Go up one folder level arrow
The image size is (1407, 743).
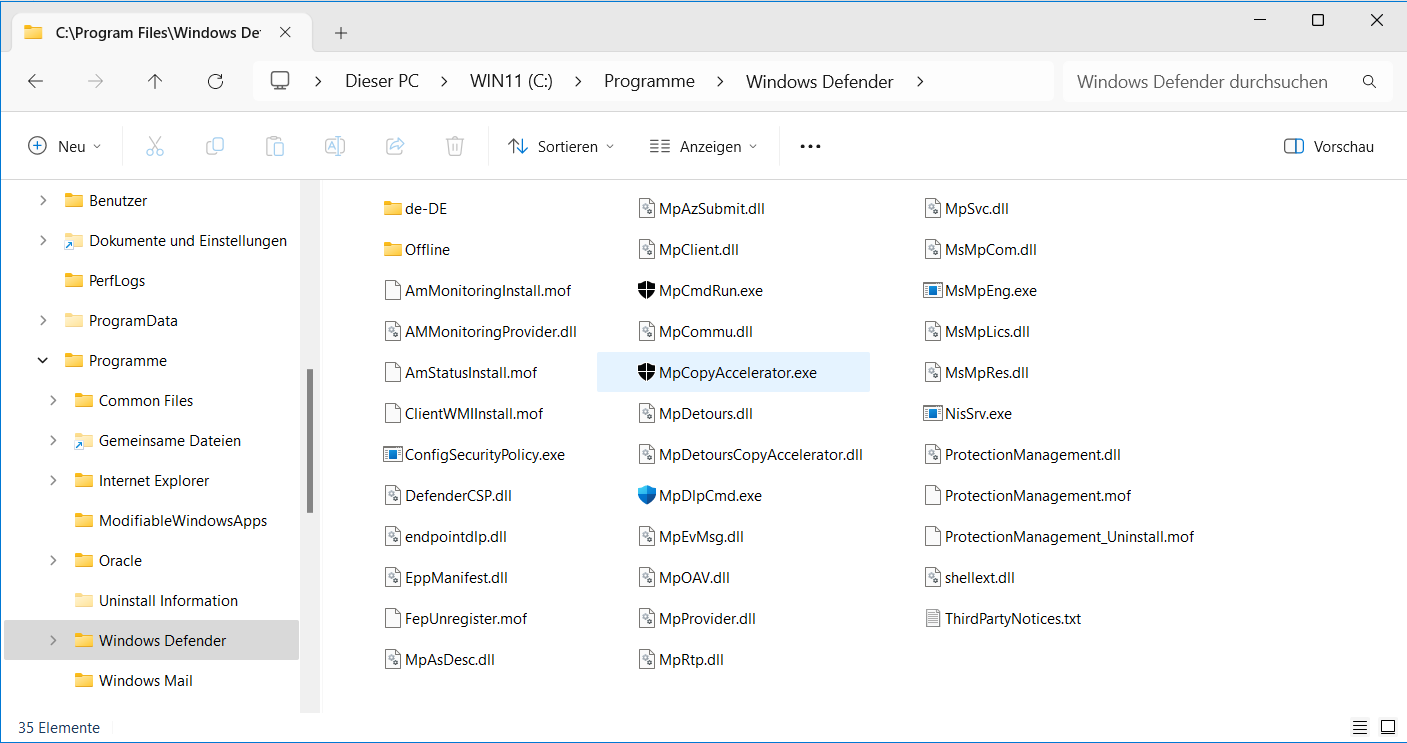pos(155,82)
